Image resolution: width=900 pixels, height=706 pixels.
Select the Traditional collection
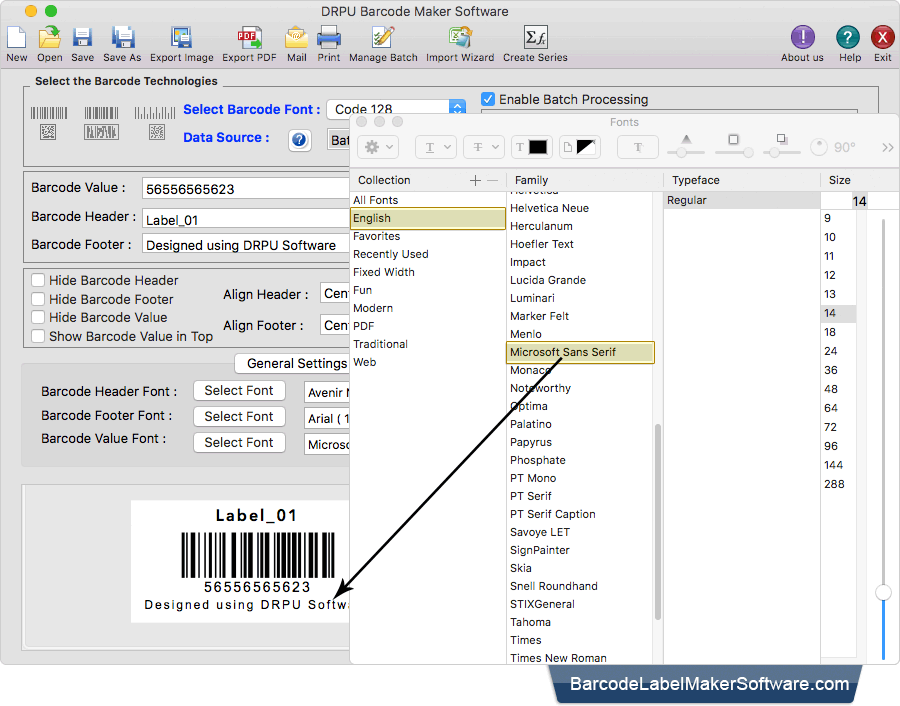(428, 344)
